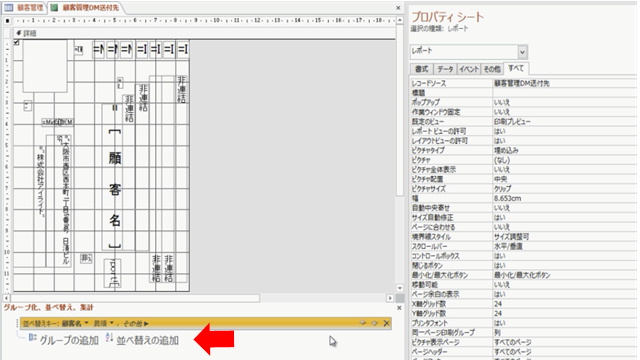Open the 顧客名 sort field dropdown
The width and height of the screenshot is (640, 360).
(86, 323)
